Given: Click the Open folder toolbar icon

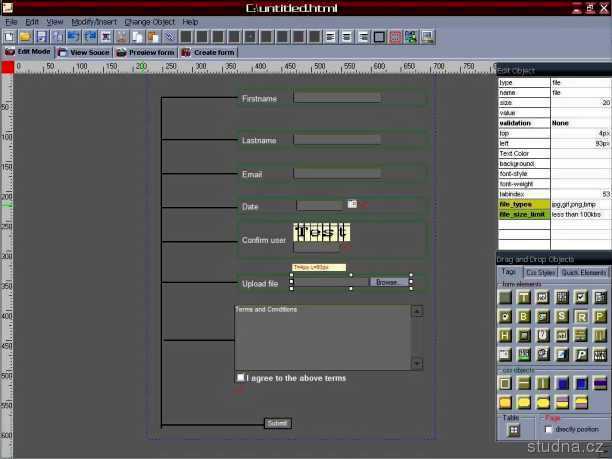Looking at the screenshot, I should tap(25, 36).
